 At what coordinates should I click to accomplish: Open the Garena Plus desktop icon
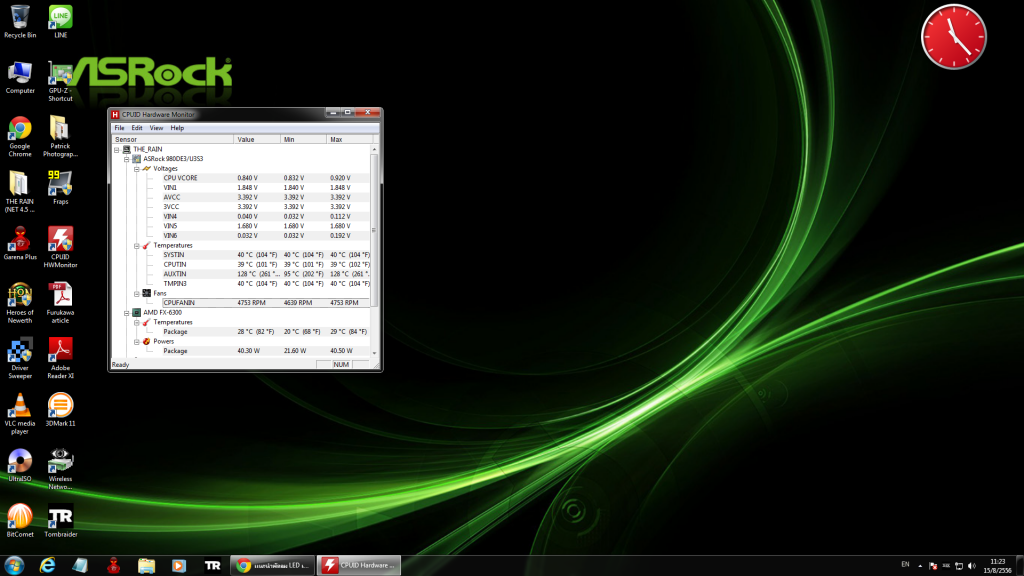(x=20, y=244)
